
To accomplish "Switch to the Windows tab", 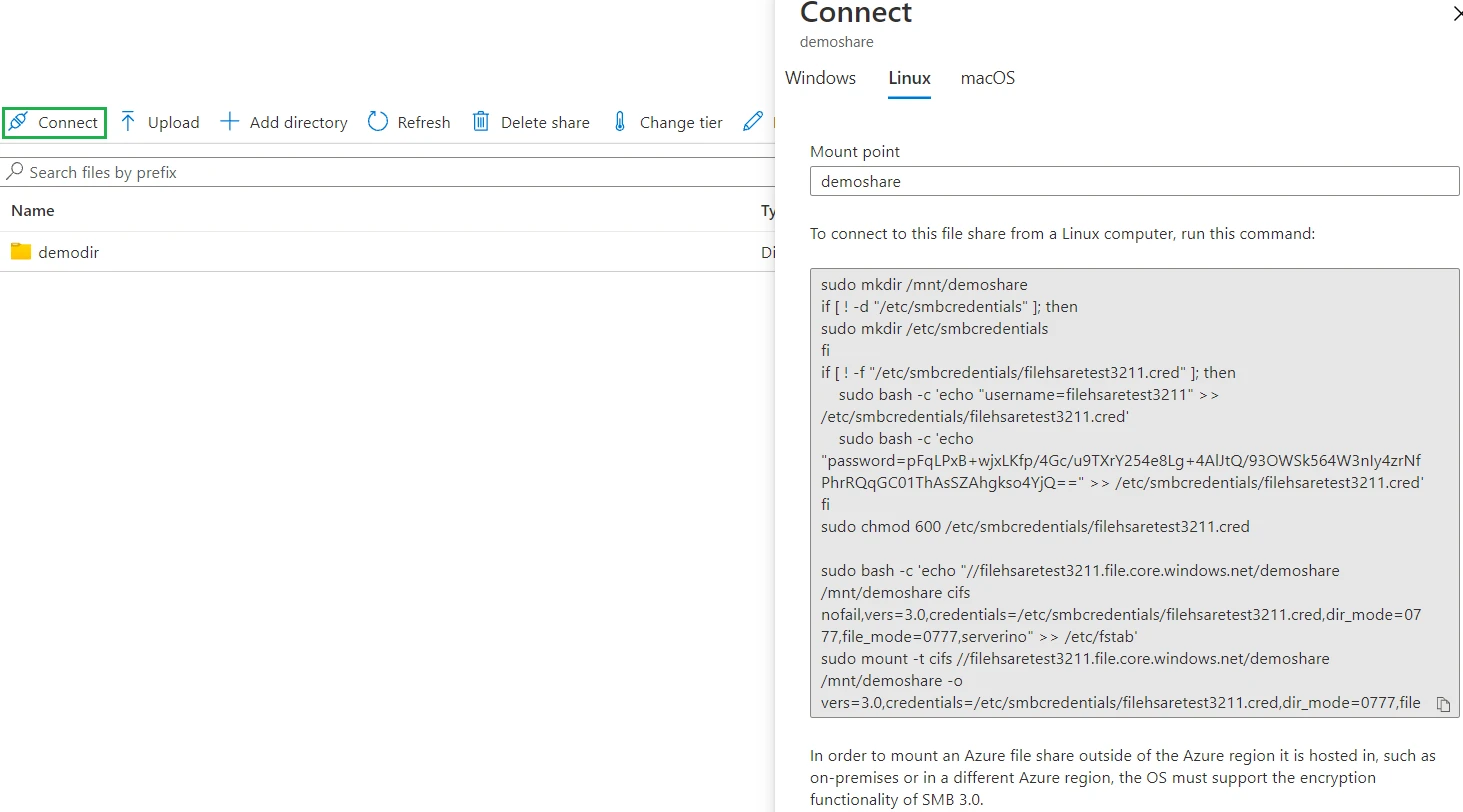I will point(820,78).
